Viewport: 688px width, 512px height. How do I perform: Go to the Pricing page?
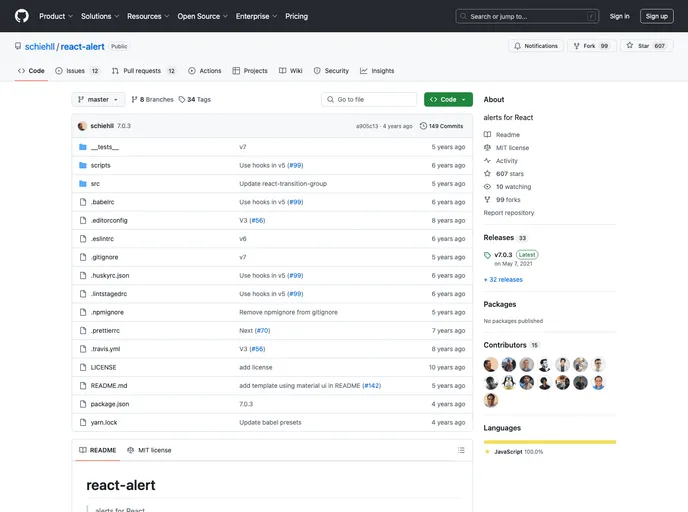click(x=297, y=16)
